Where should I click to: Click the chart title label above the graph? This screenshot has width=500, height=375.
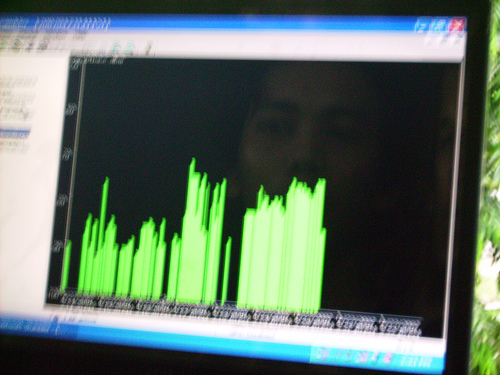click(x=98, y=61)
